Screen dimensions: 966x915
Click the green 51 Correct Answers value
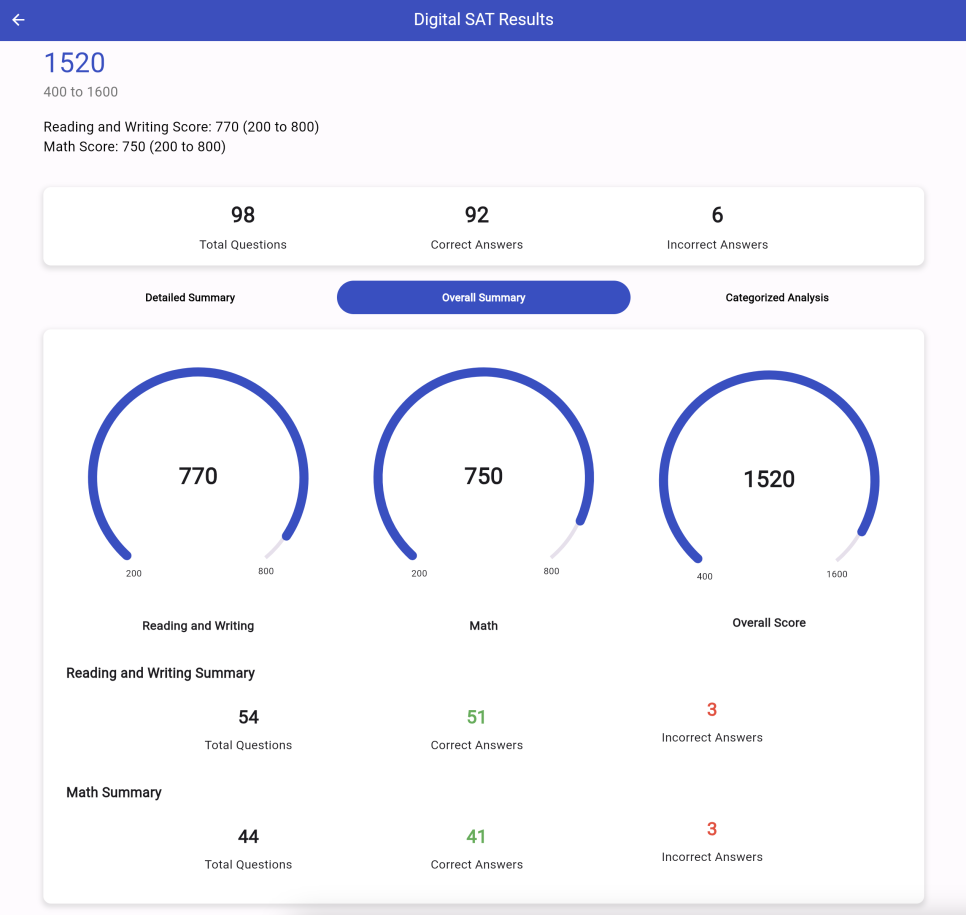(477, 717)
